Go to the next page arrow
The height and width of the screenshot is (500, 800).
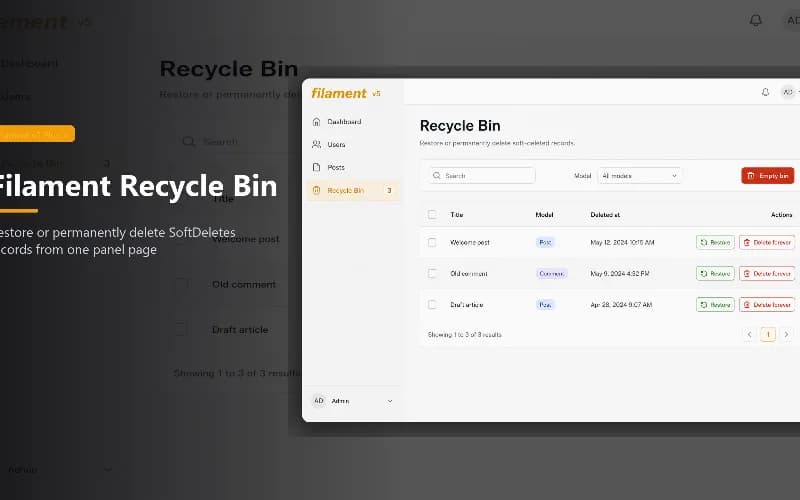[786, 335]
